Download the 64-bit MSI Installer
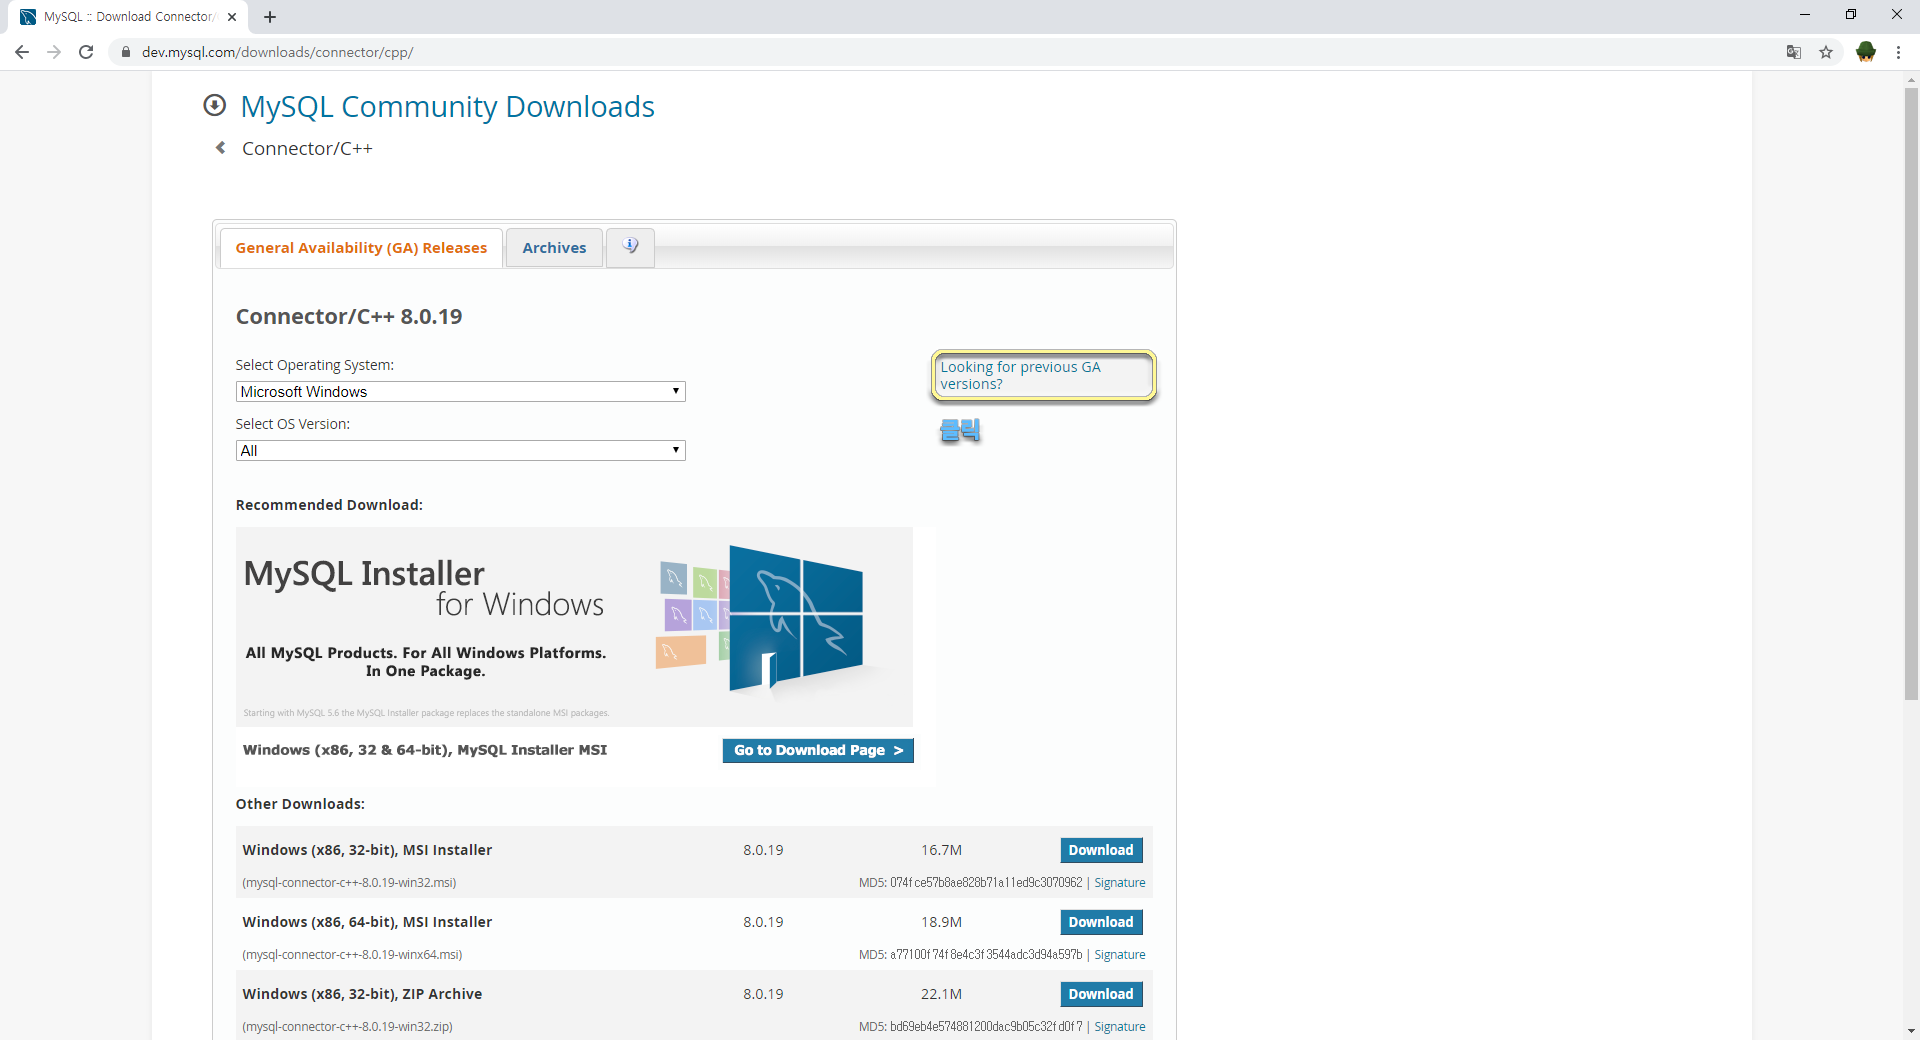The height and width of the screenshot is (1040, 1920). (x=1101, y=922)
